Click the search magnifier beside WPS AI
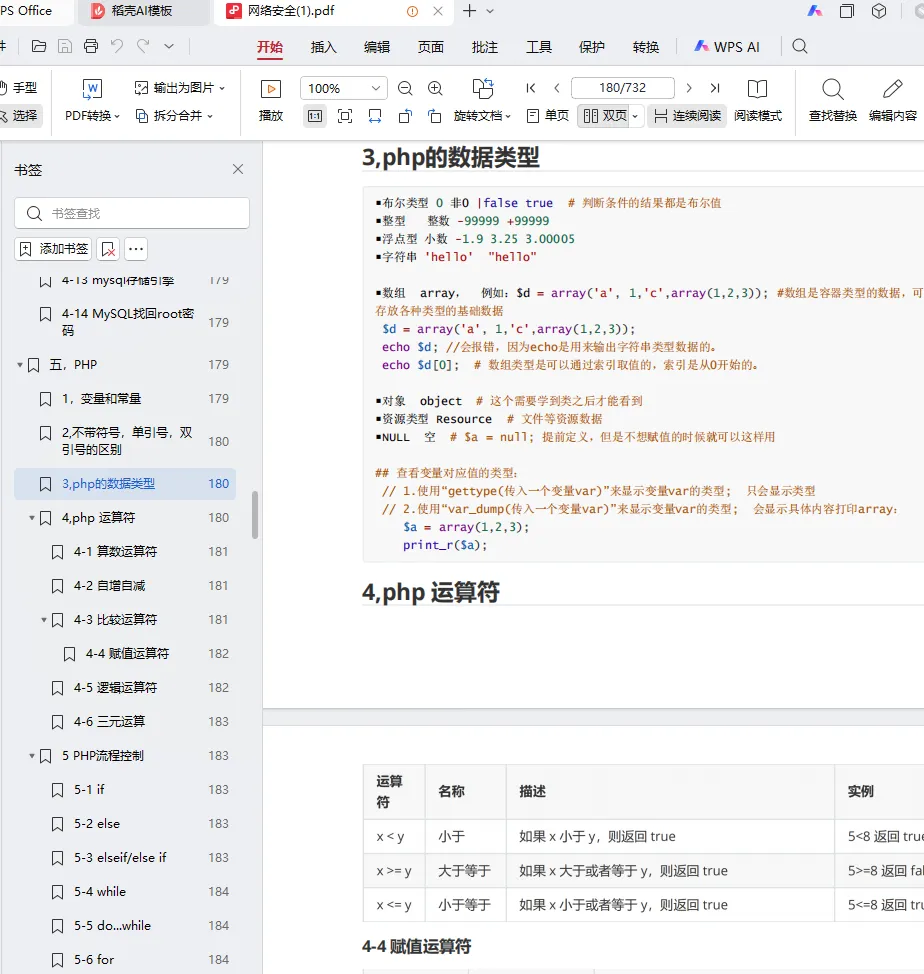Image resolution: width=924 pixels, height=974 pixels. pyautogui.click(x=800, y=47)
